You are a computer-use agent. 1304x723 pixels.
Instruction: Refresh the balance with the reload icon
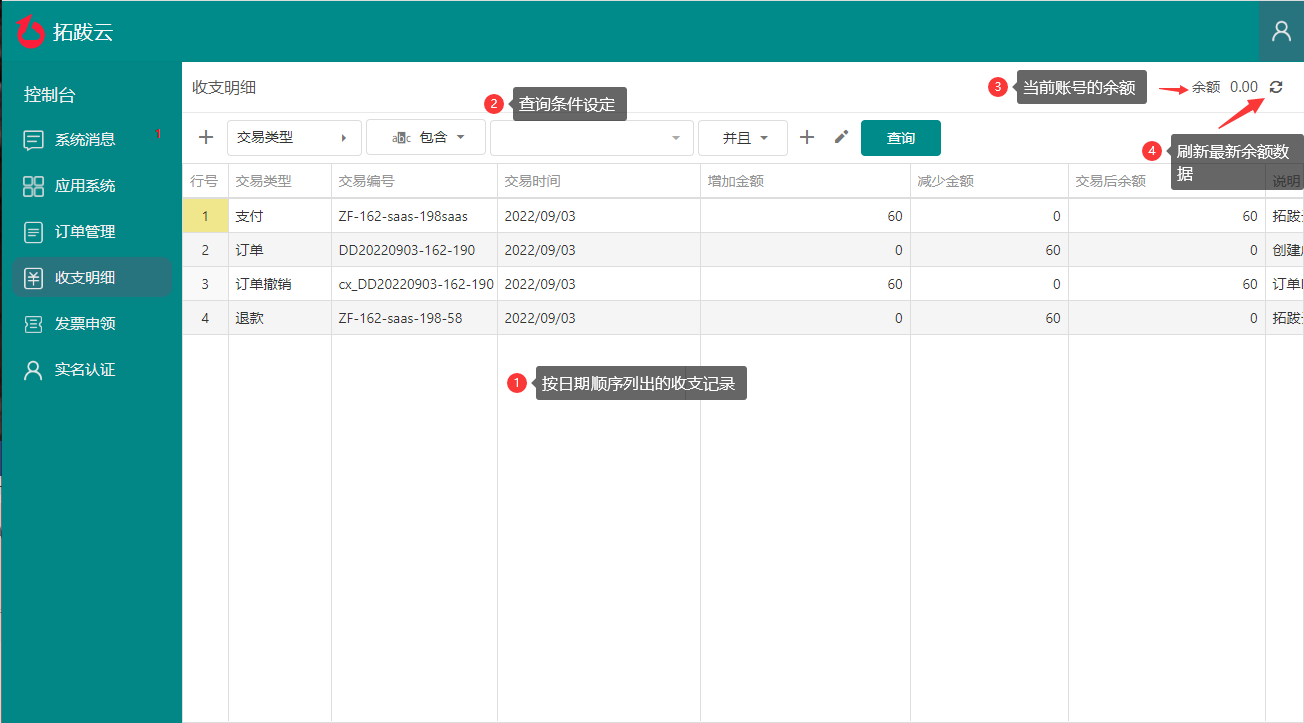click(x=1275, y=87)
